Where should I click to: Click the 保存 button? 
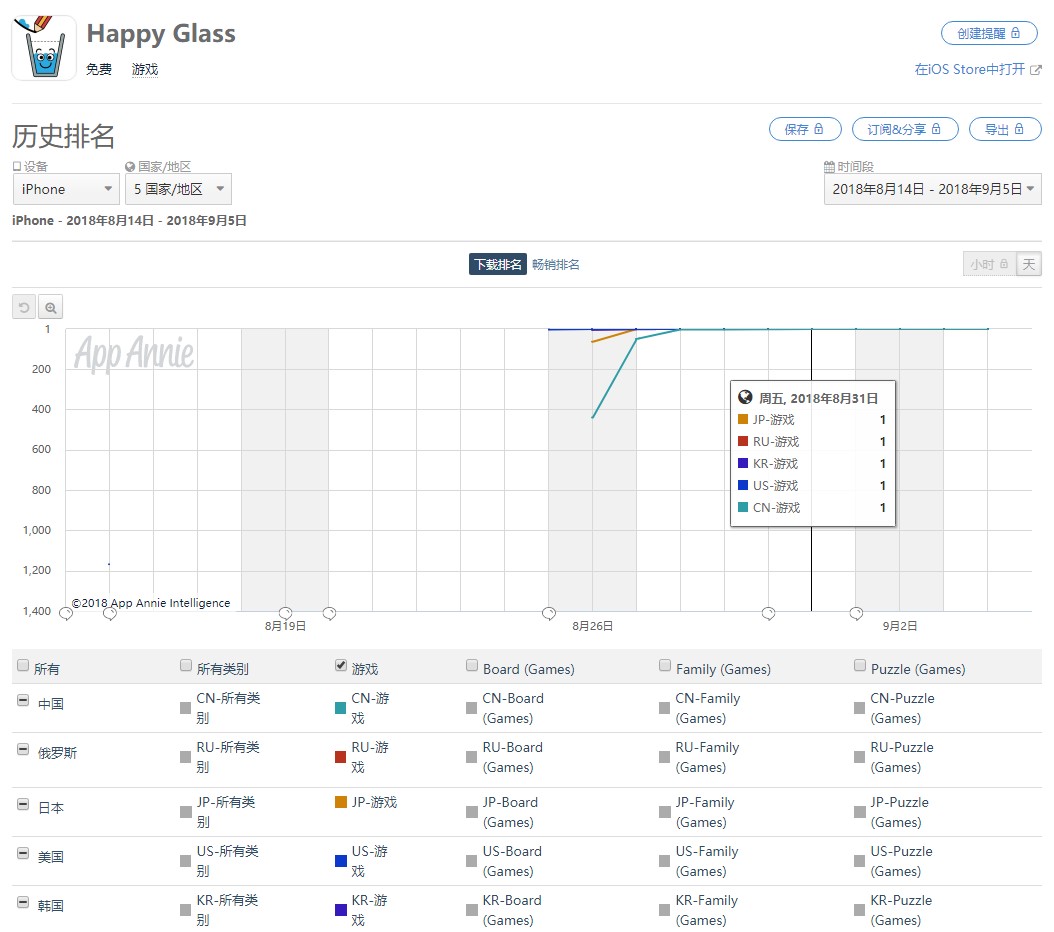pyautogui.click(x=805, y=130)
